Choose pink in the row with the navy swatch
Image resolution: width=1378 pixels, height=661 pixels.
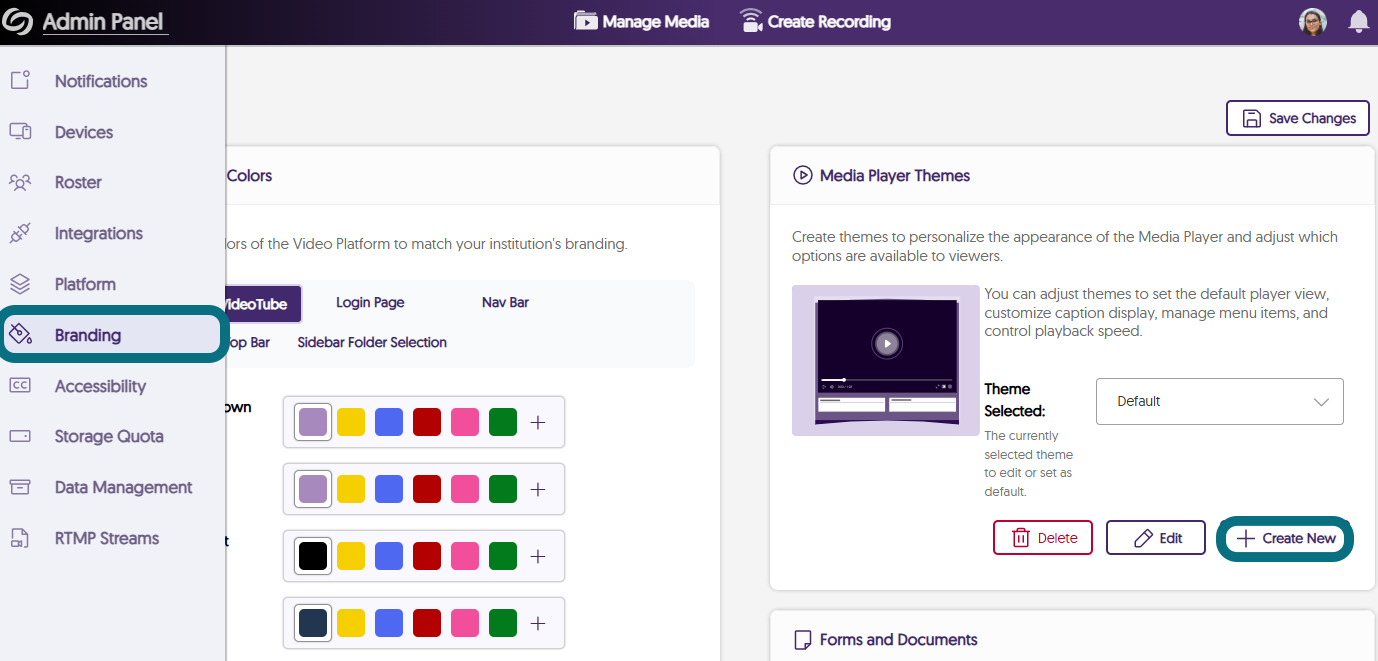tap(465, 623)
